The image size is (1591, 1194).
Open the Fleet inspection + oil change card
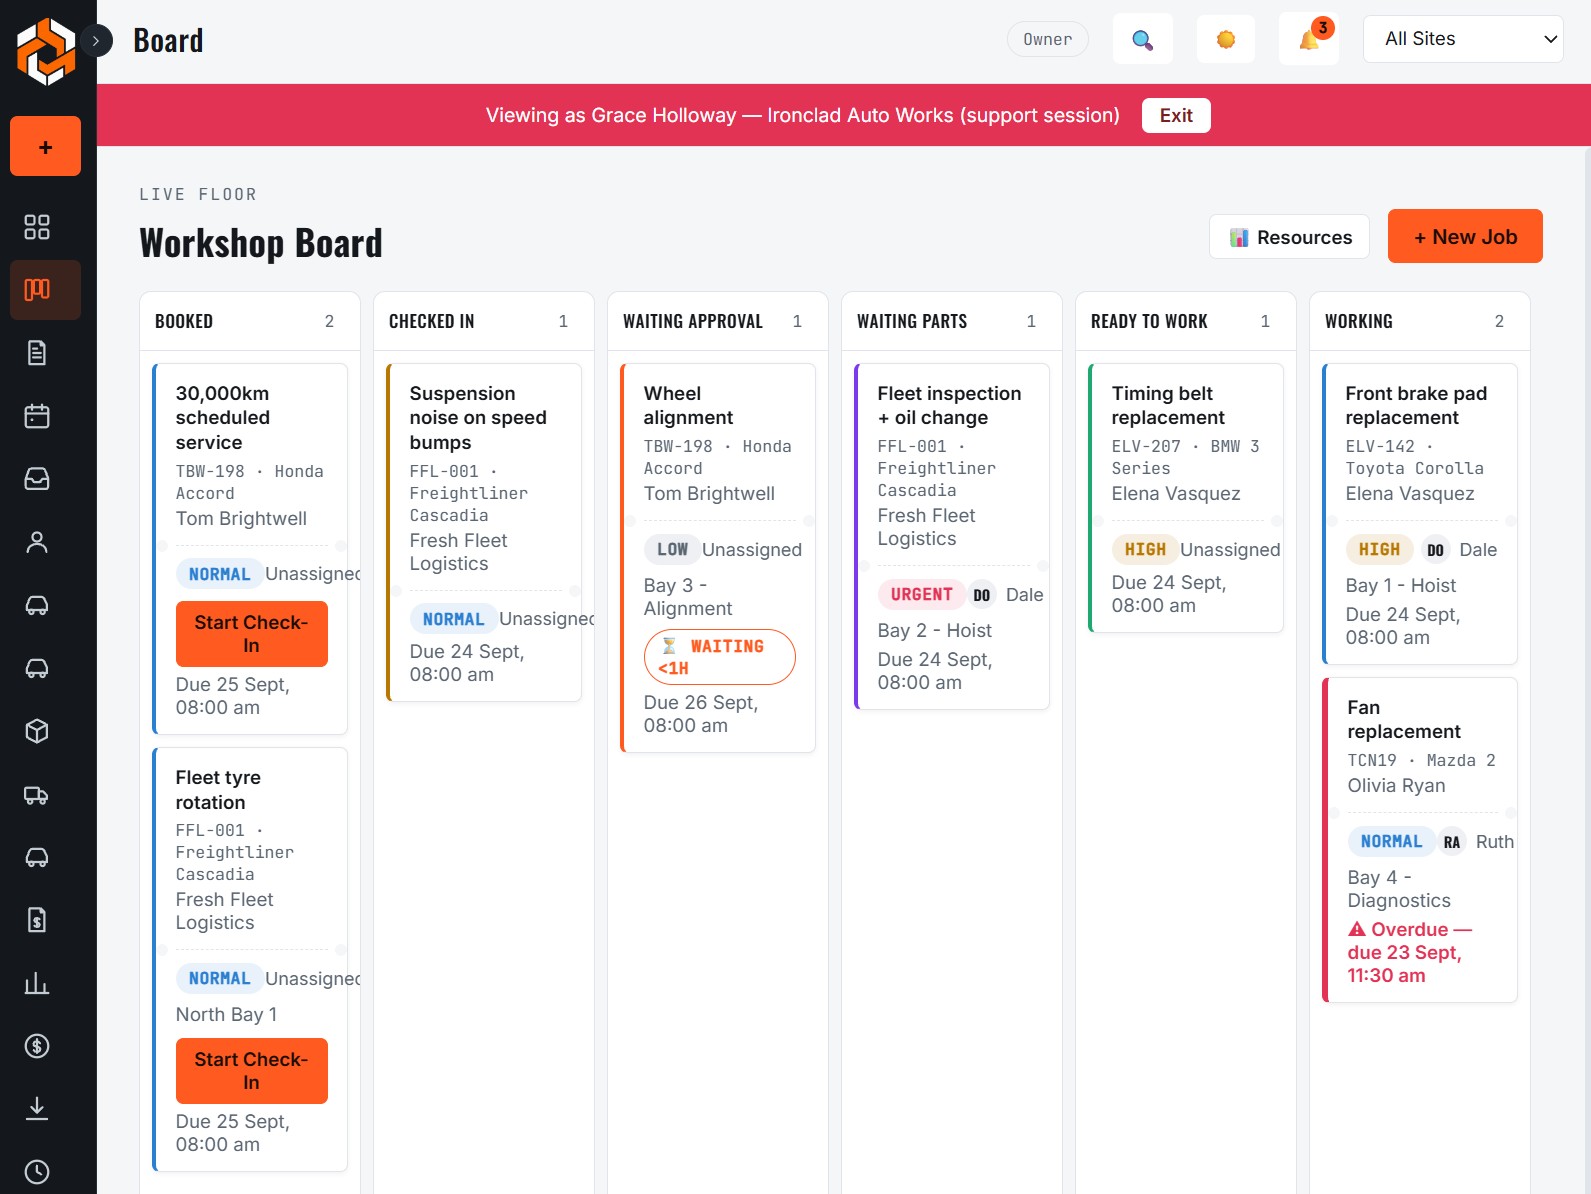952,536
